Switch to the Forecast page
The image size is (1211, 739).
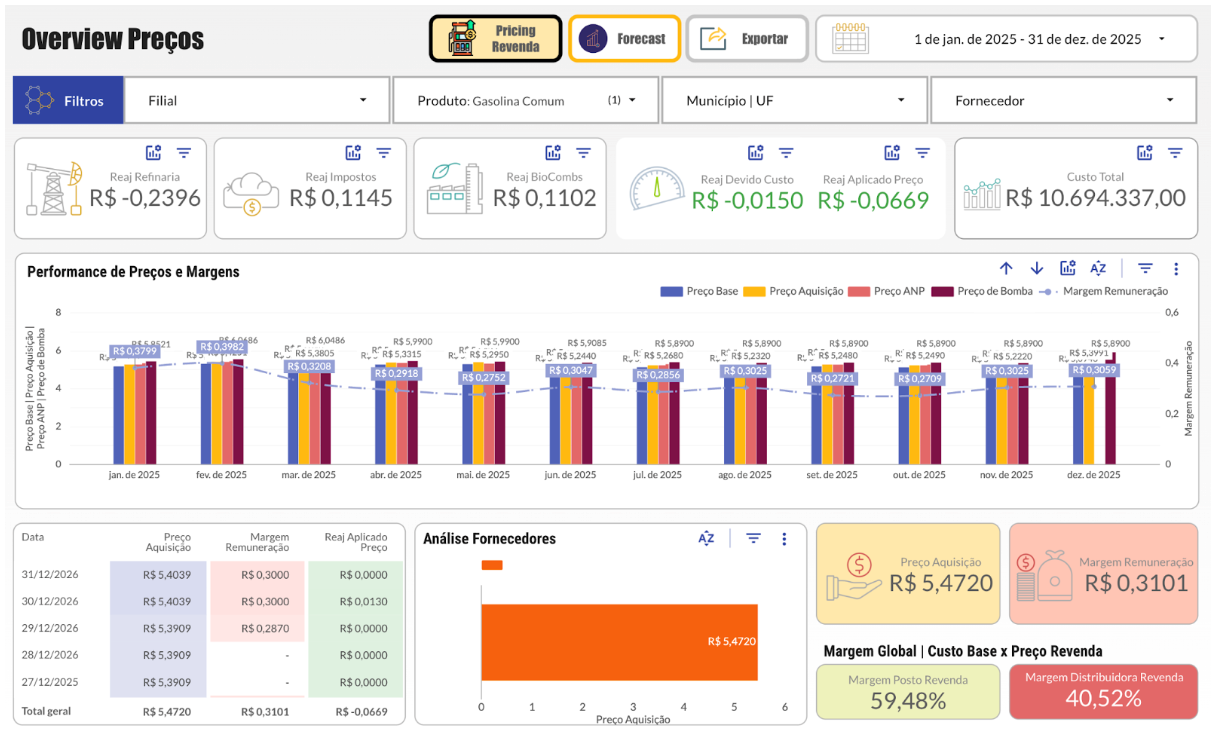coord(624,39)
